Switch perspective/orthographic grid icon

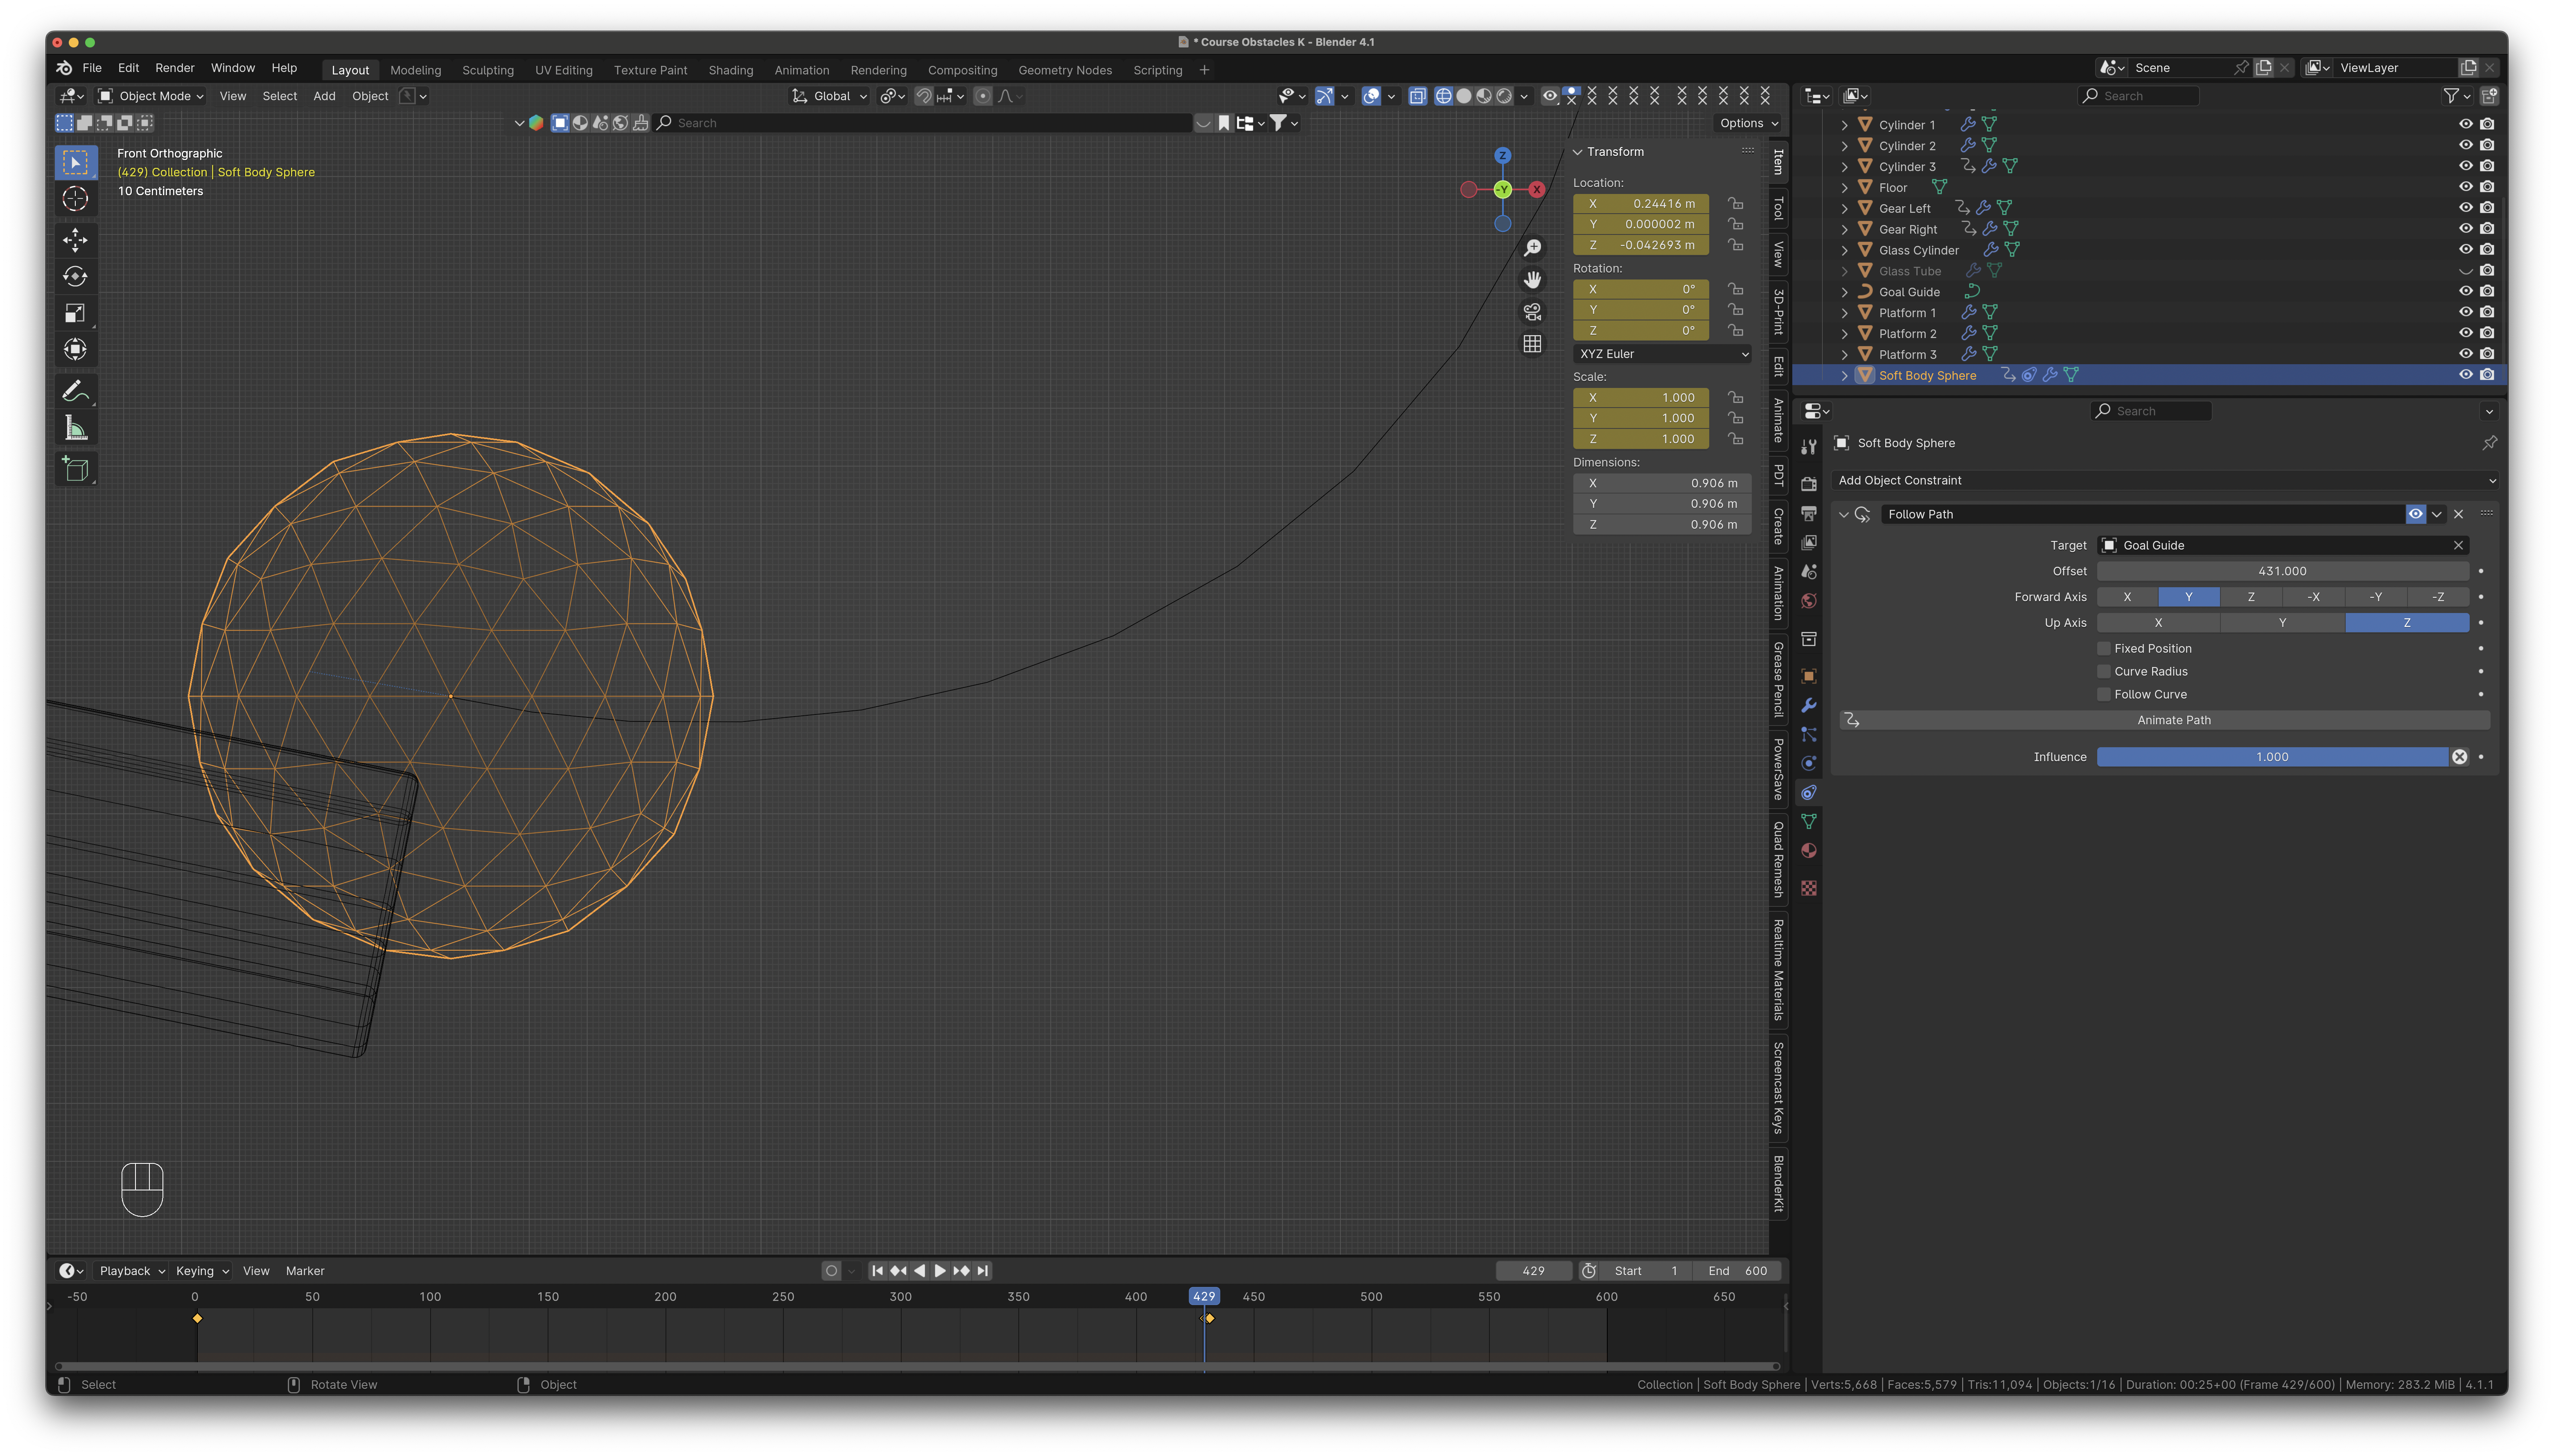1532,344
